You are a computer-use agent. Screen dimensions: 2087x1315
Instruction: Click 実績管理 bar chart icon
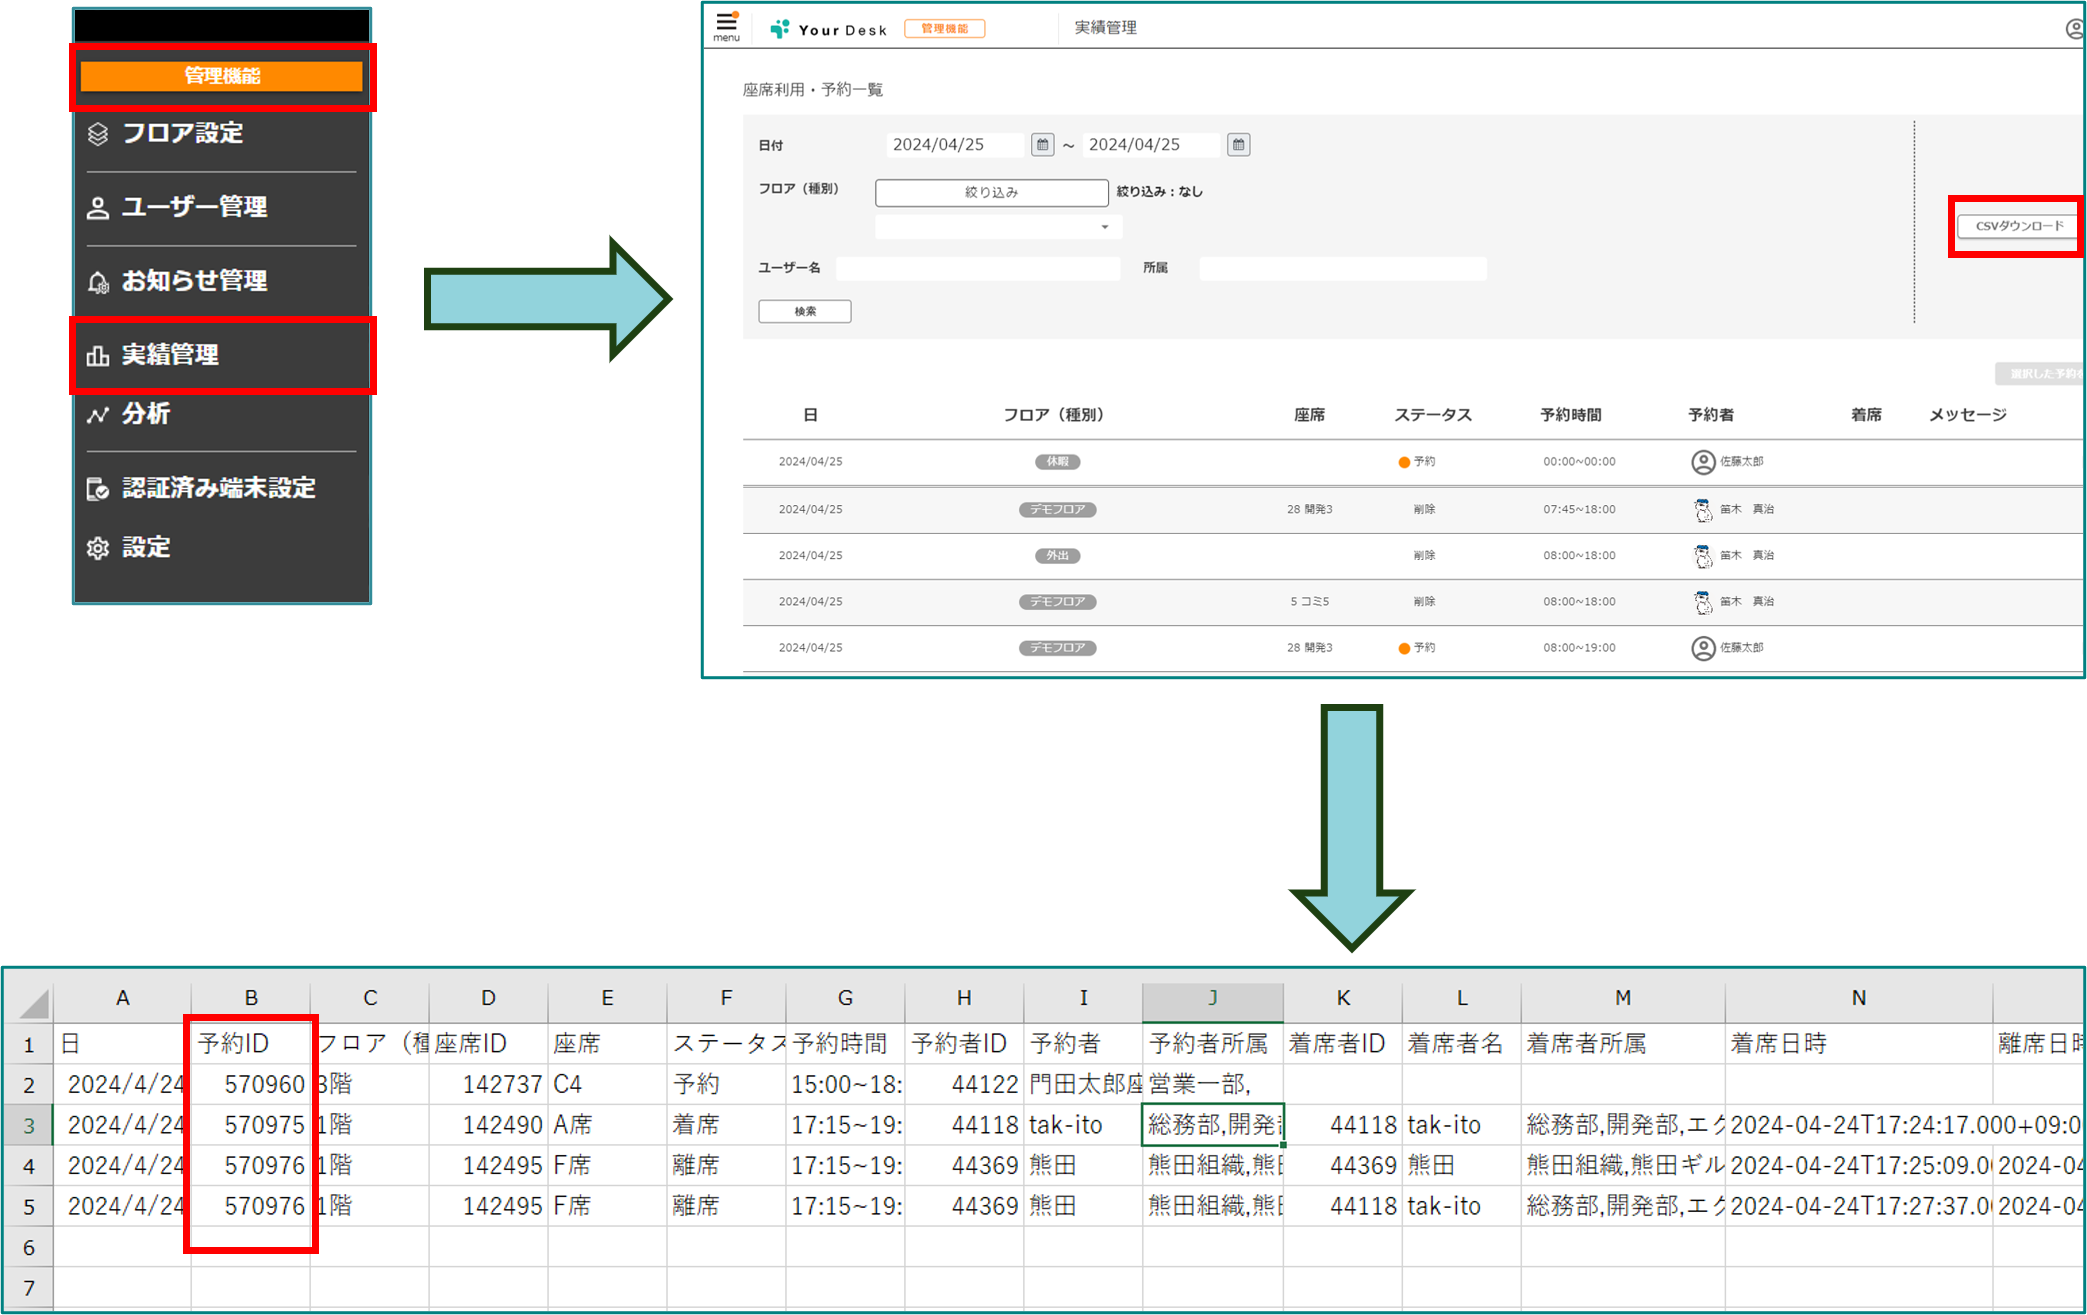tap(98, 355)
